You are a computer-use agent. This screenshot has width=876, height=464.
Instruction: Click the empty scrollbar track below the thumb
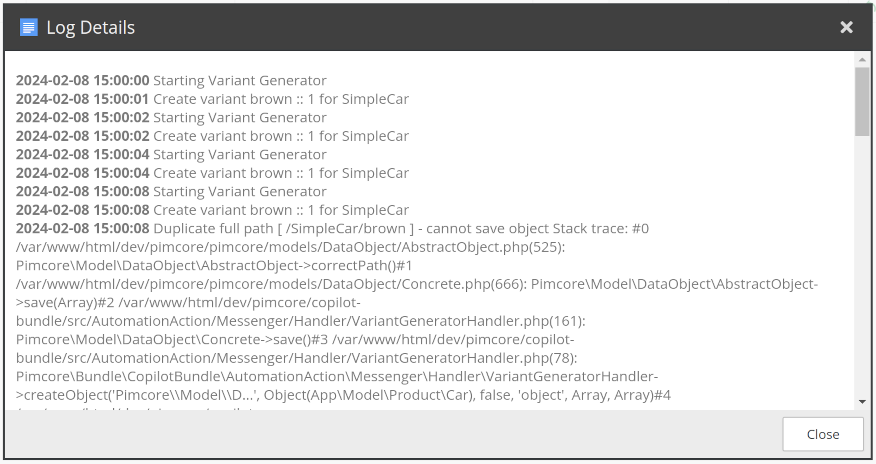[x=862, y=265]
